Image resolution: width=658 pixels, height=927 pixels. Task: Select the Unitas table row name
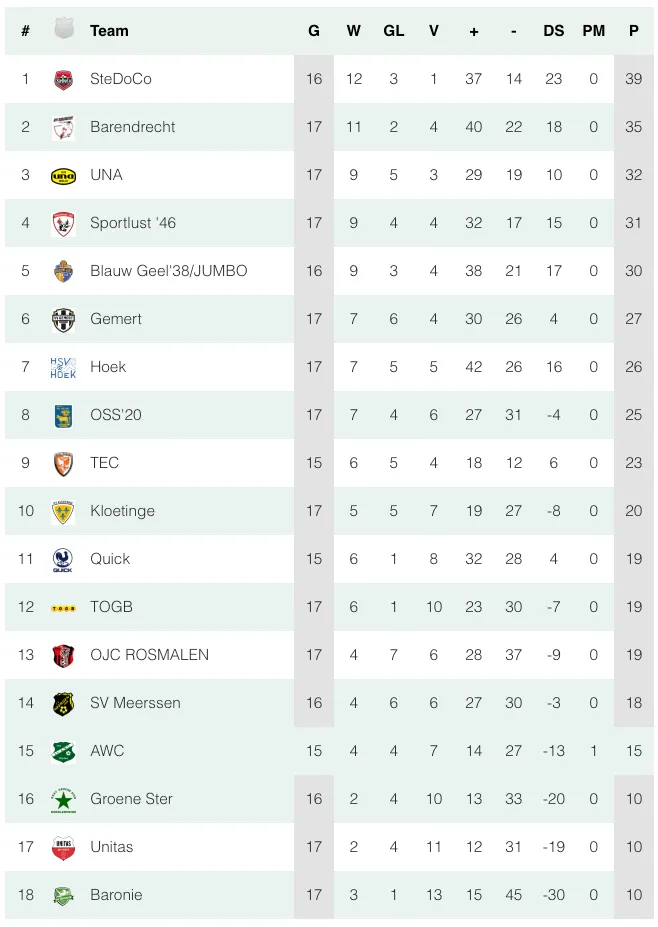tap(111, 847)
